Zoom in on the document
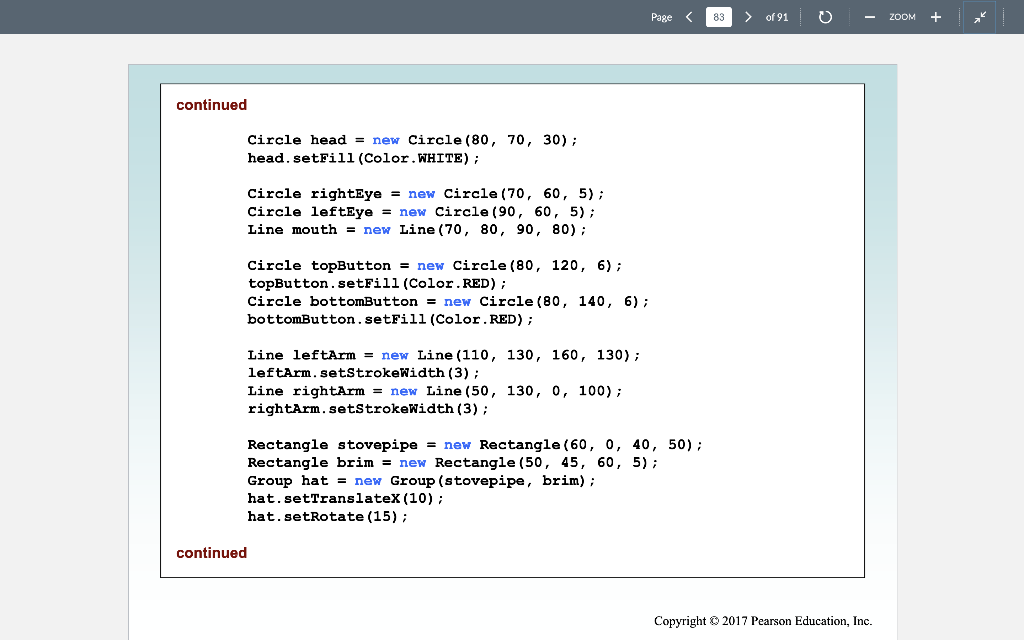The image size is (1024, 640). point(934,16)
